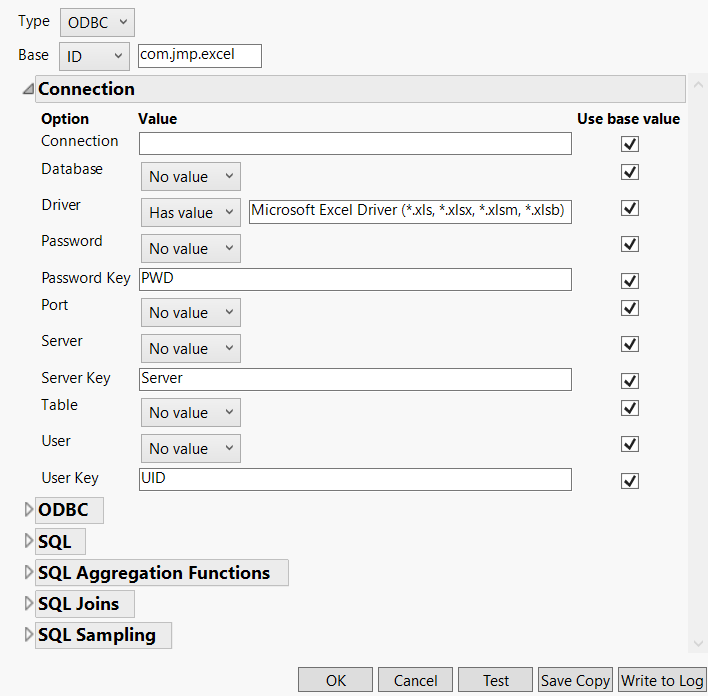This screenshot has height=696, width=708.
Task: Open the Type dropdown showing ODBC
Action: (97, 22)
